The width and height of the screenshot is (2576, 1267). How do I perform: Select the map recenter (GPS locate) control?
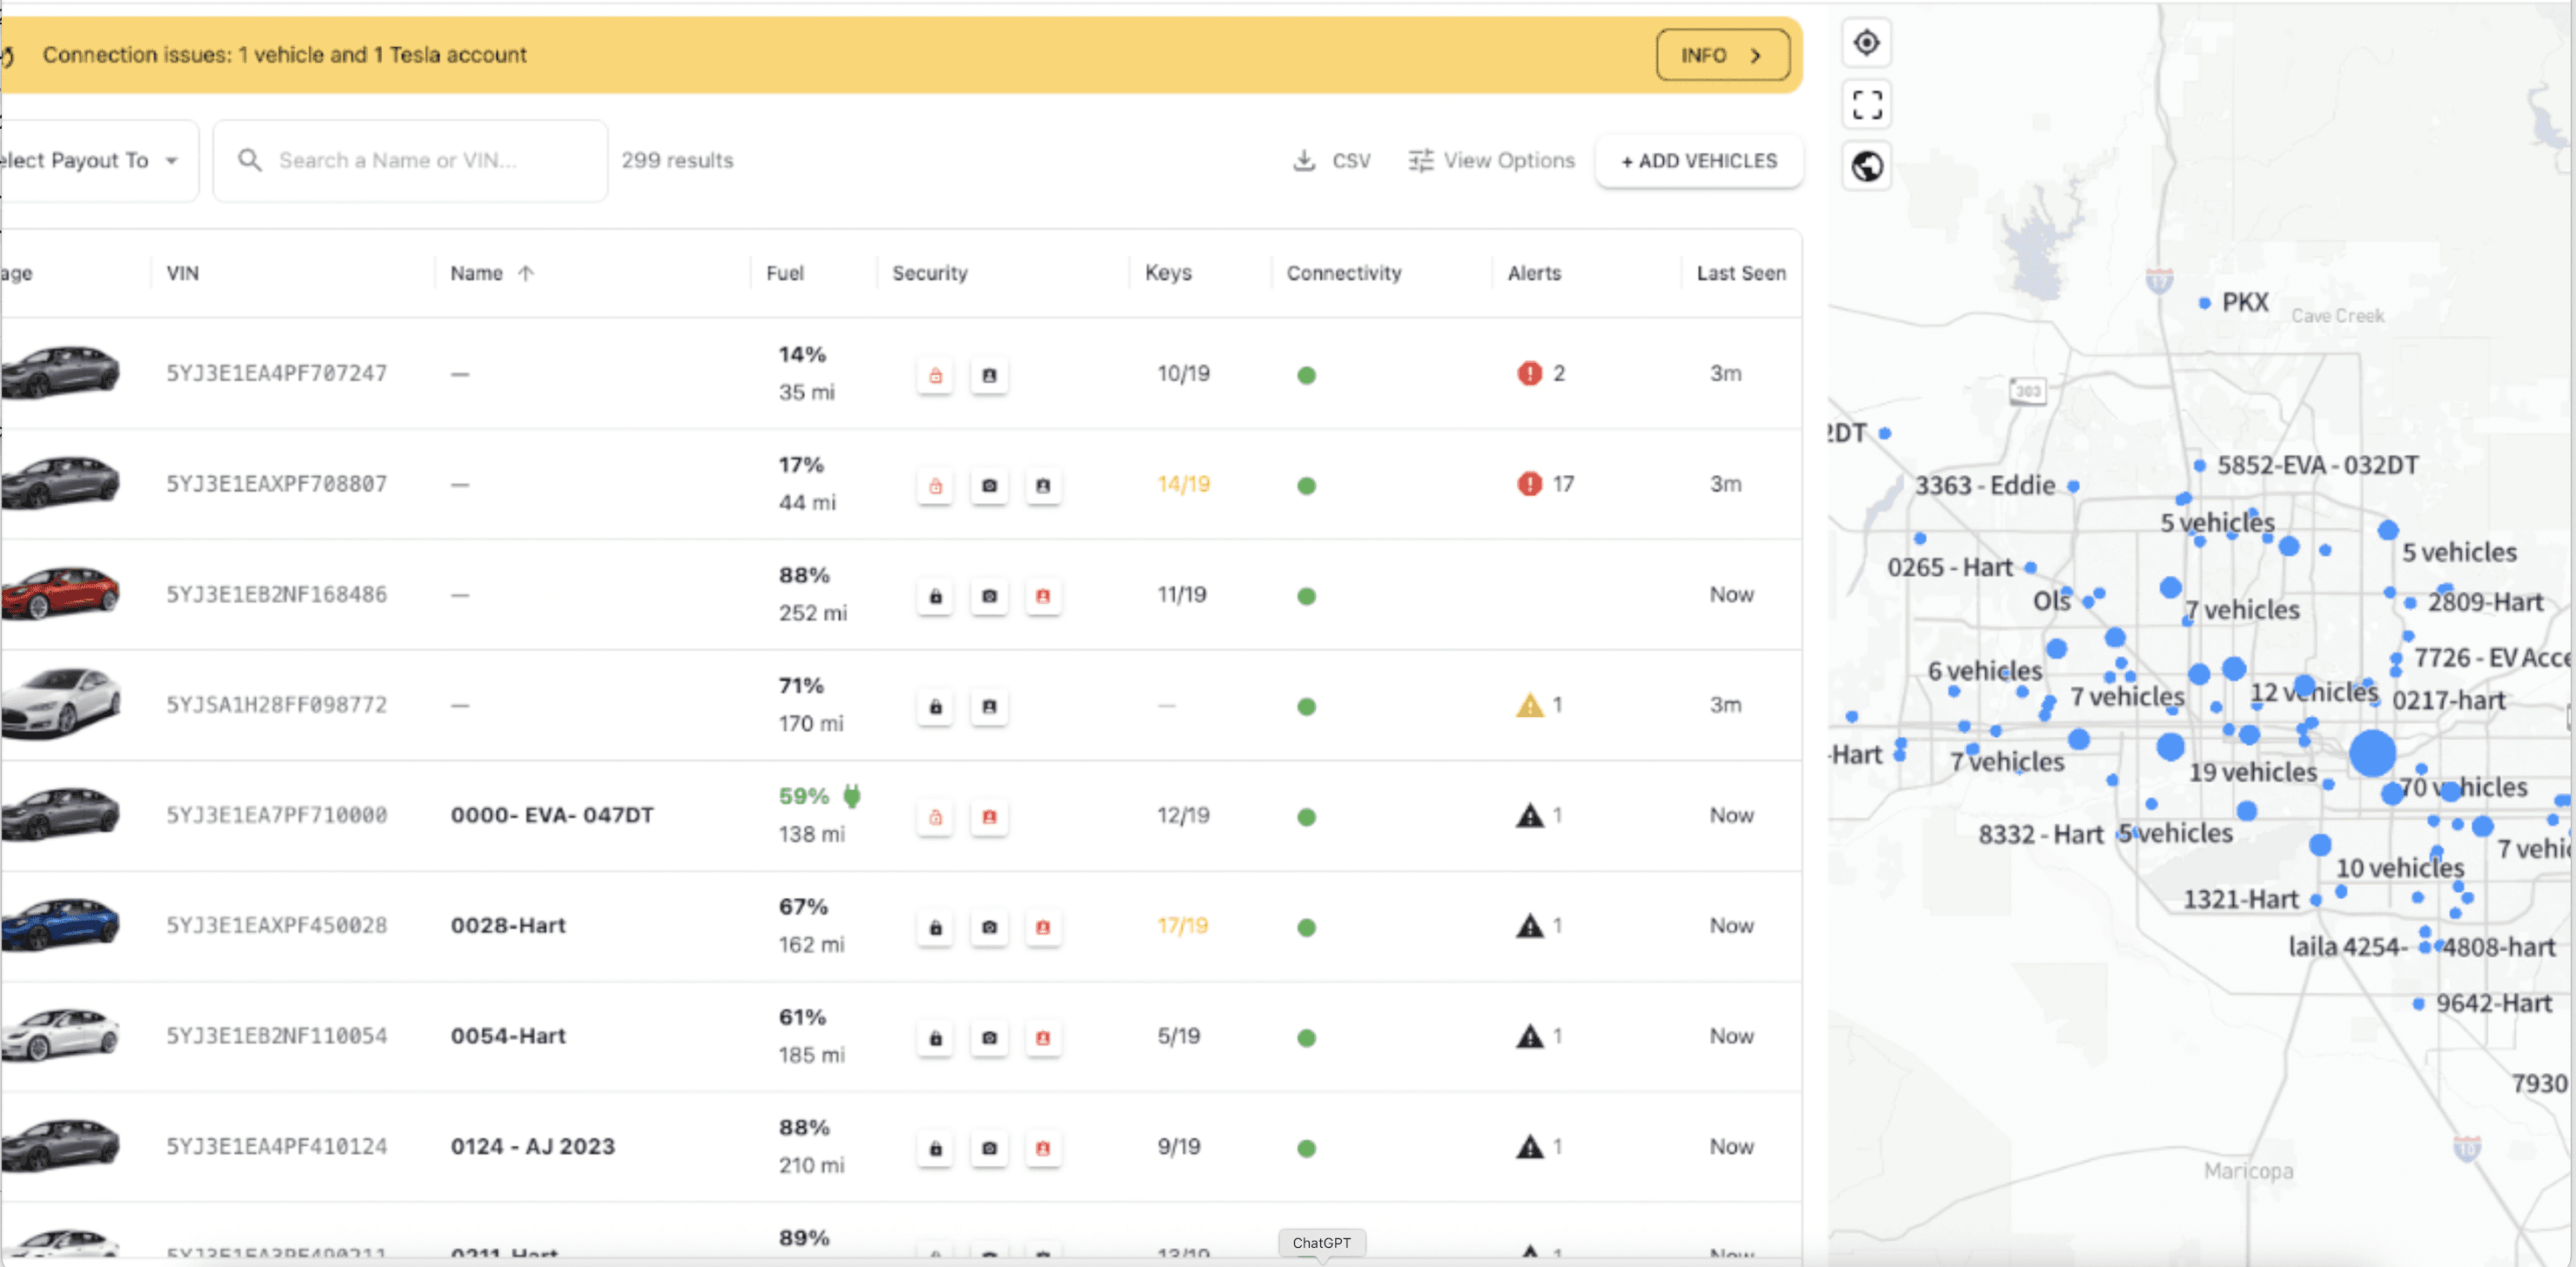click(x=1866, y=43)
